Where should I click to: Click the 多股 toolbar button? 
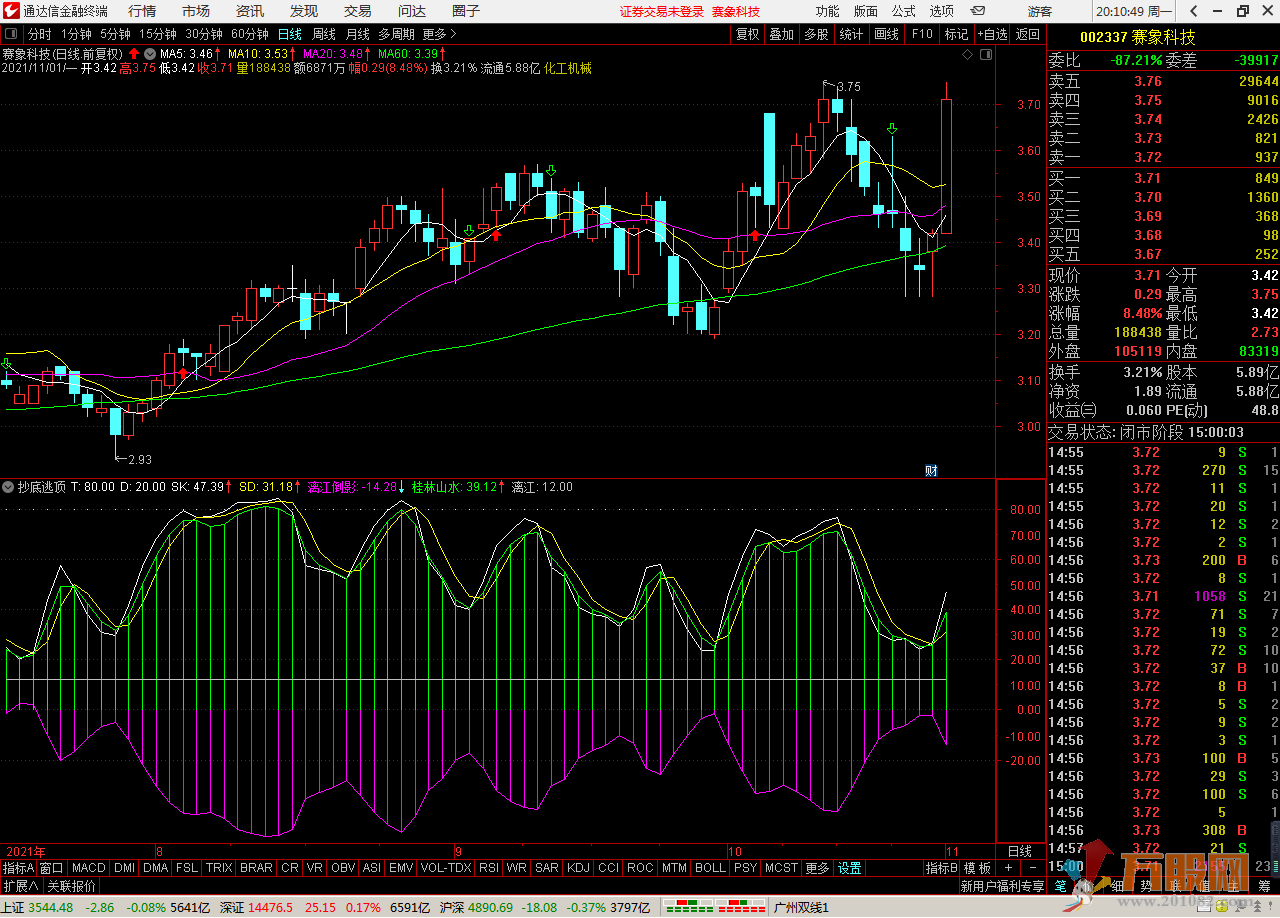(816, 34)
